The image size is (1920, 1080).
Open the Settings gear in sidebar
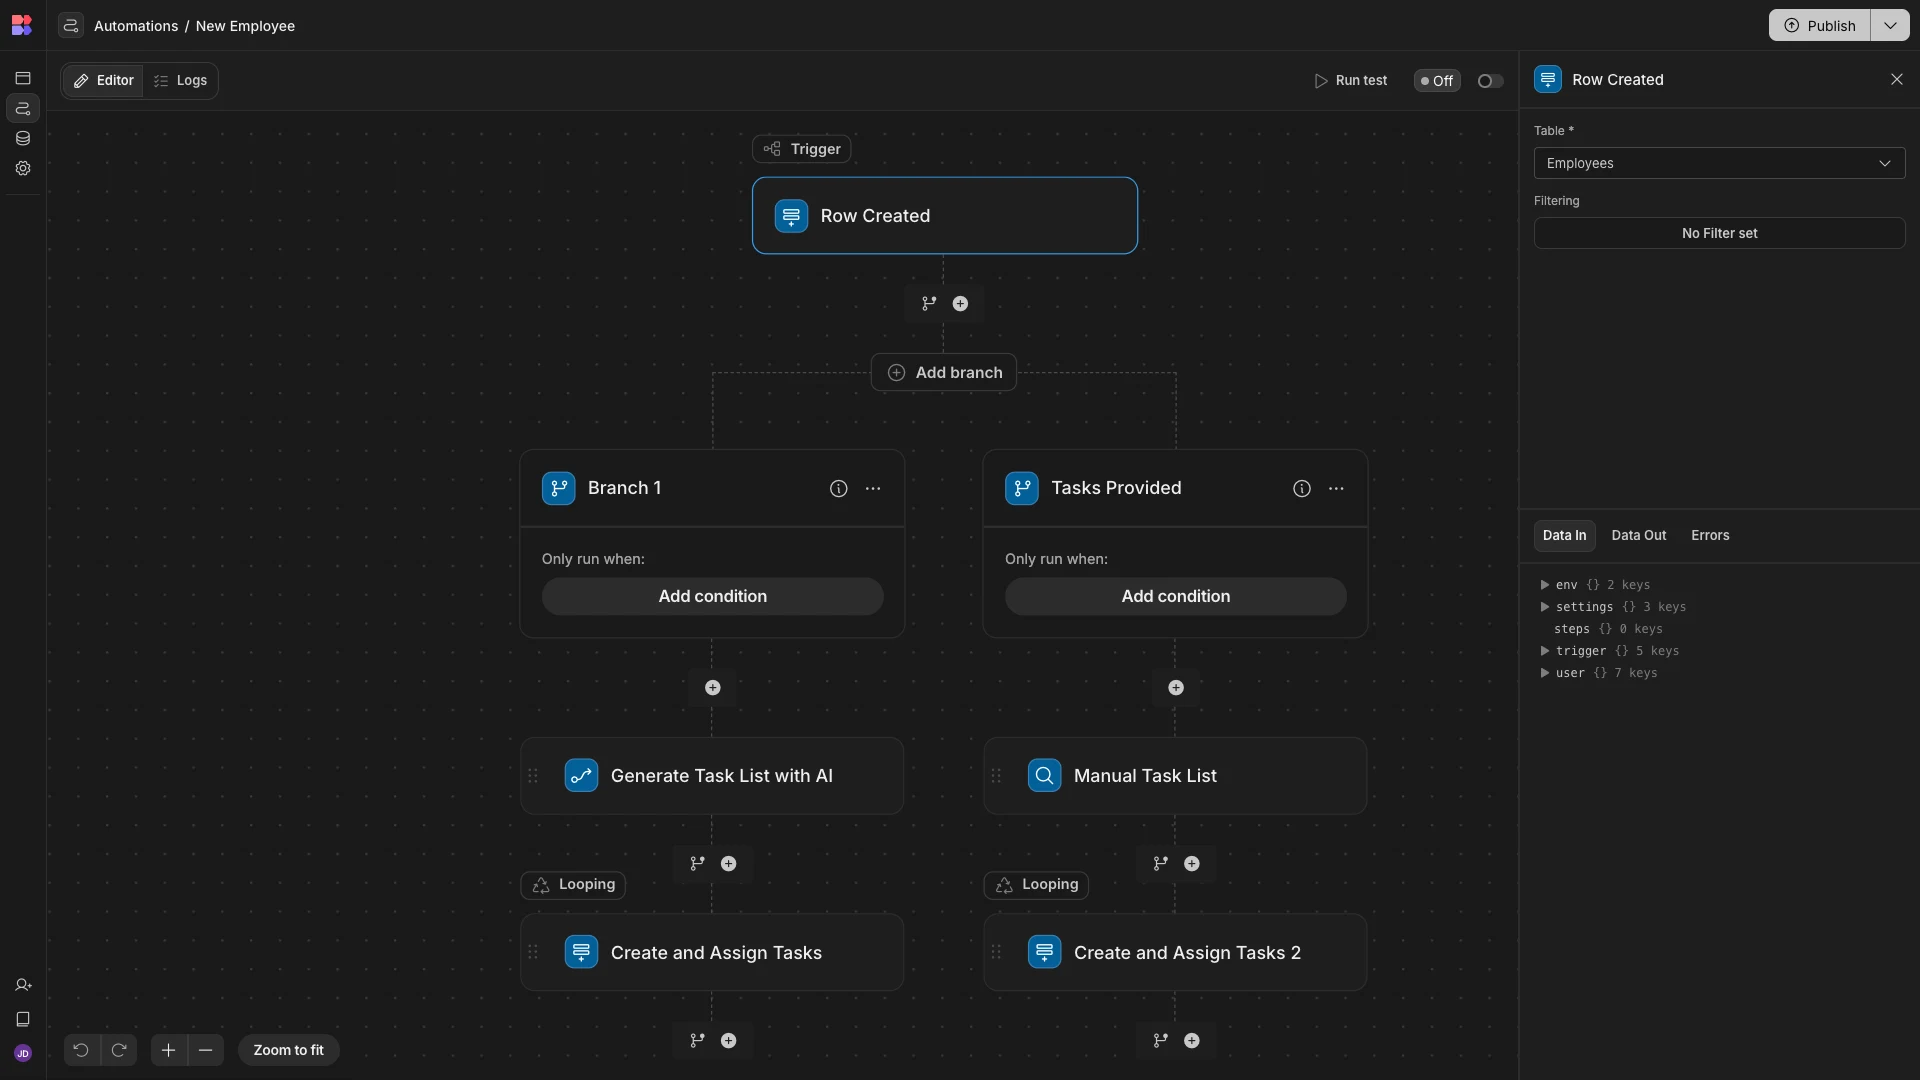click(23, 168)
